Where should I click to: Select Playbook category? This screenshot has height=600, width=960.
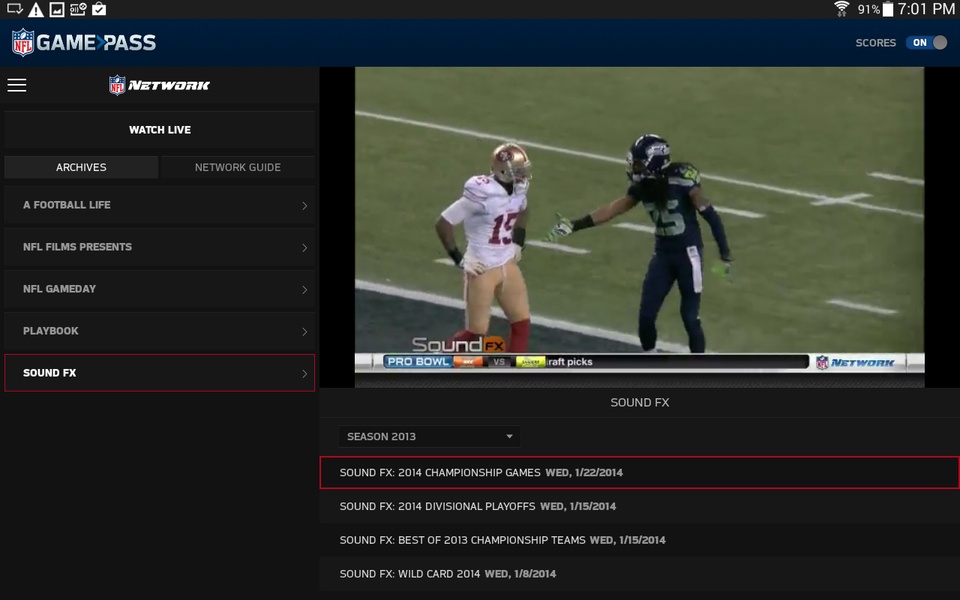click(159, 331)
